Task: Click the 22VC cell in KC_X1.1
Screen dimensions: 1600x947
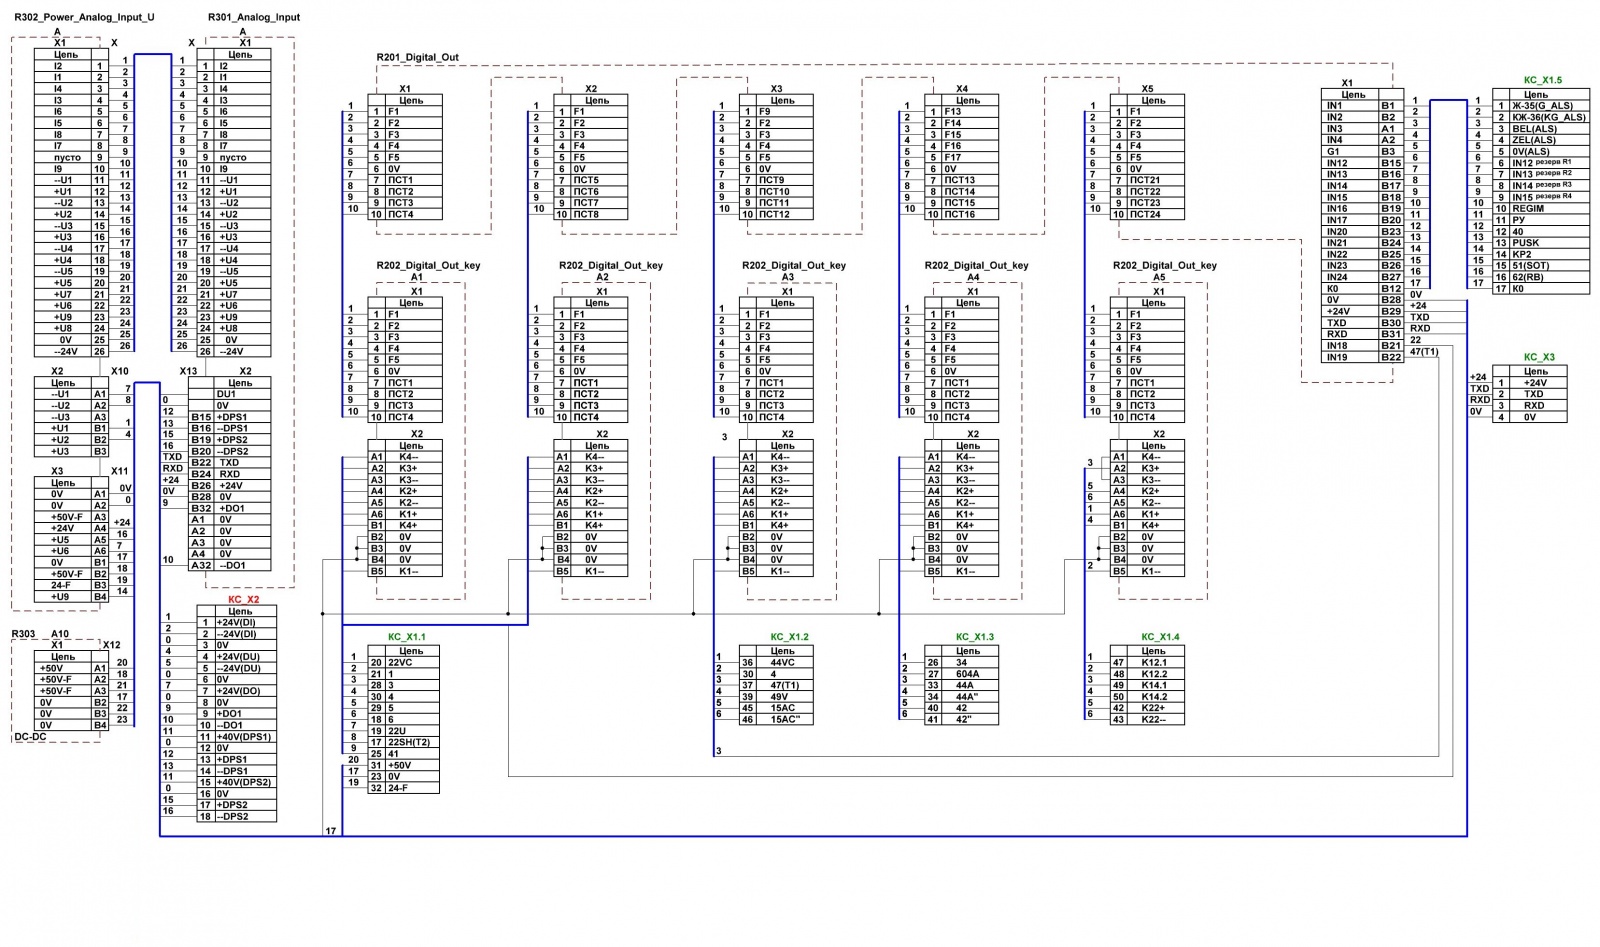Action: (411, 662)
